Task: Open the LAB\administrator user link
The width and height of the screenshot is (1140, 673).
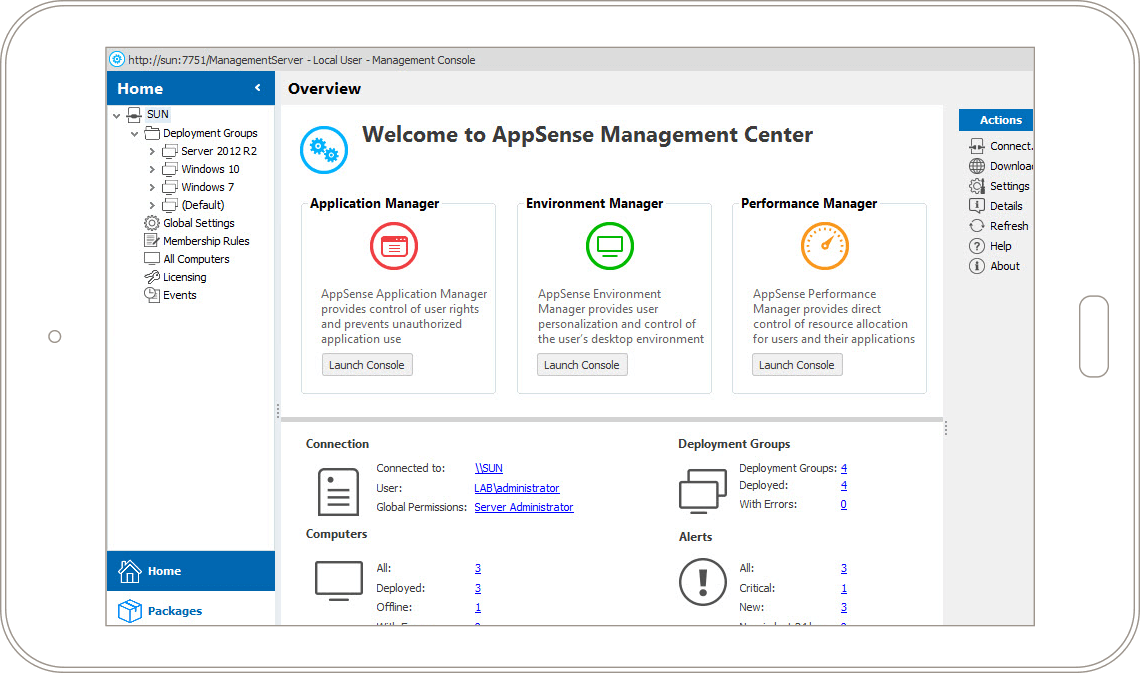Action: tap(517, 488)
